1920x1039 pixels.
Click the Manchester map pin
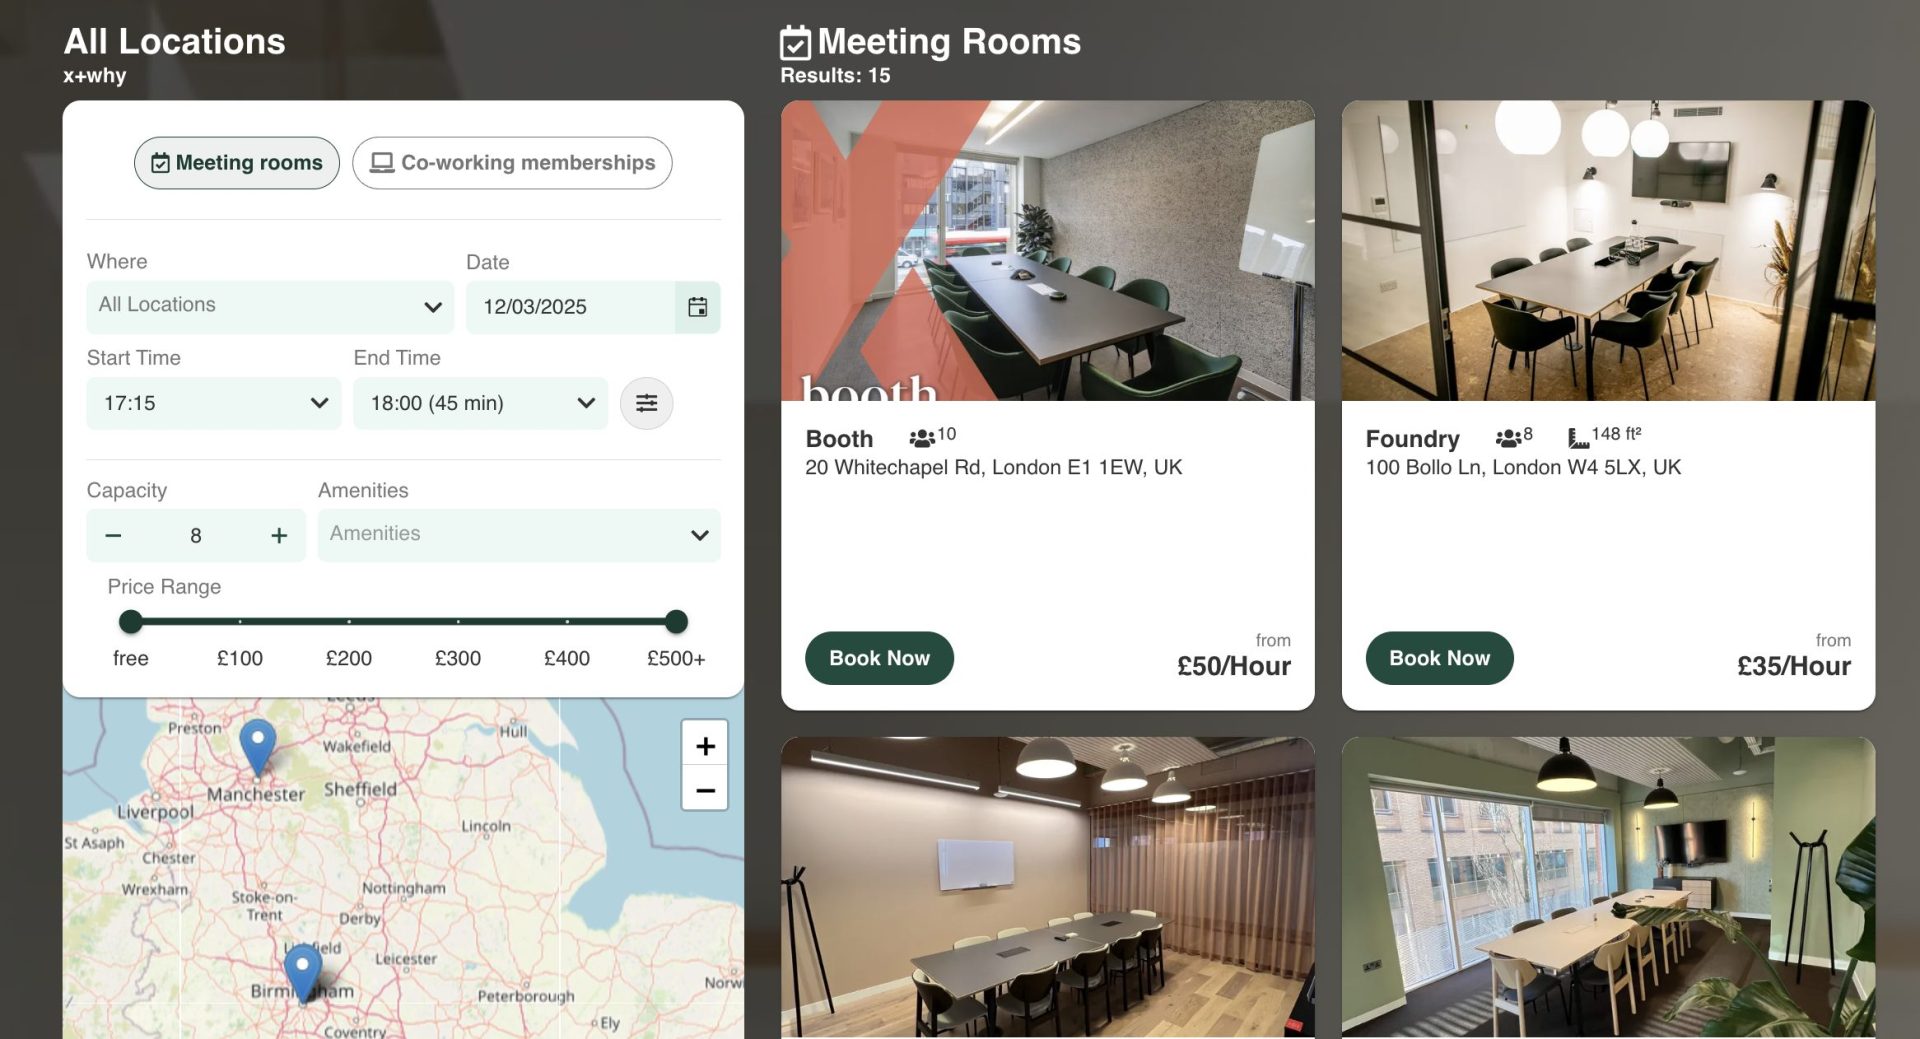click(258, 746)
